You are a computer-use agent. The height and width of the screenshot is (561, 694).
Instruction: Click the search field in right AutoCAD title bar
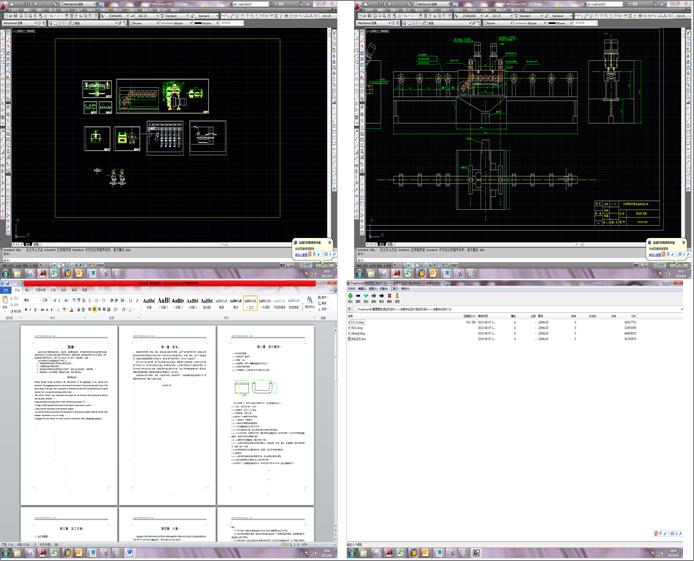[x=605, y=4]
